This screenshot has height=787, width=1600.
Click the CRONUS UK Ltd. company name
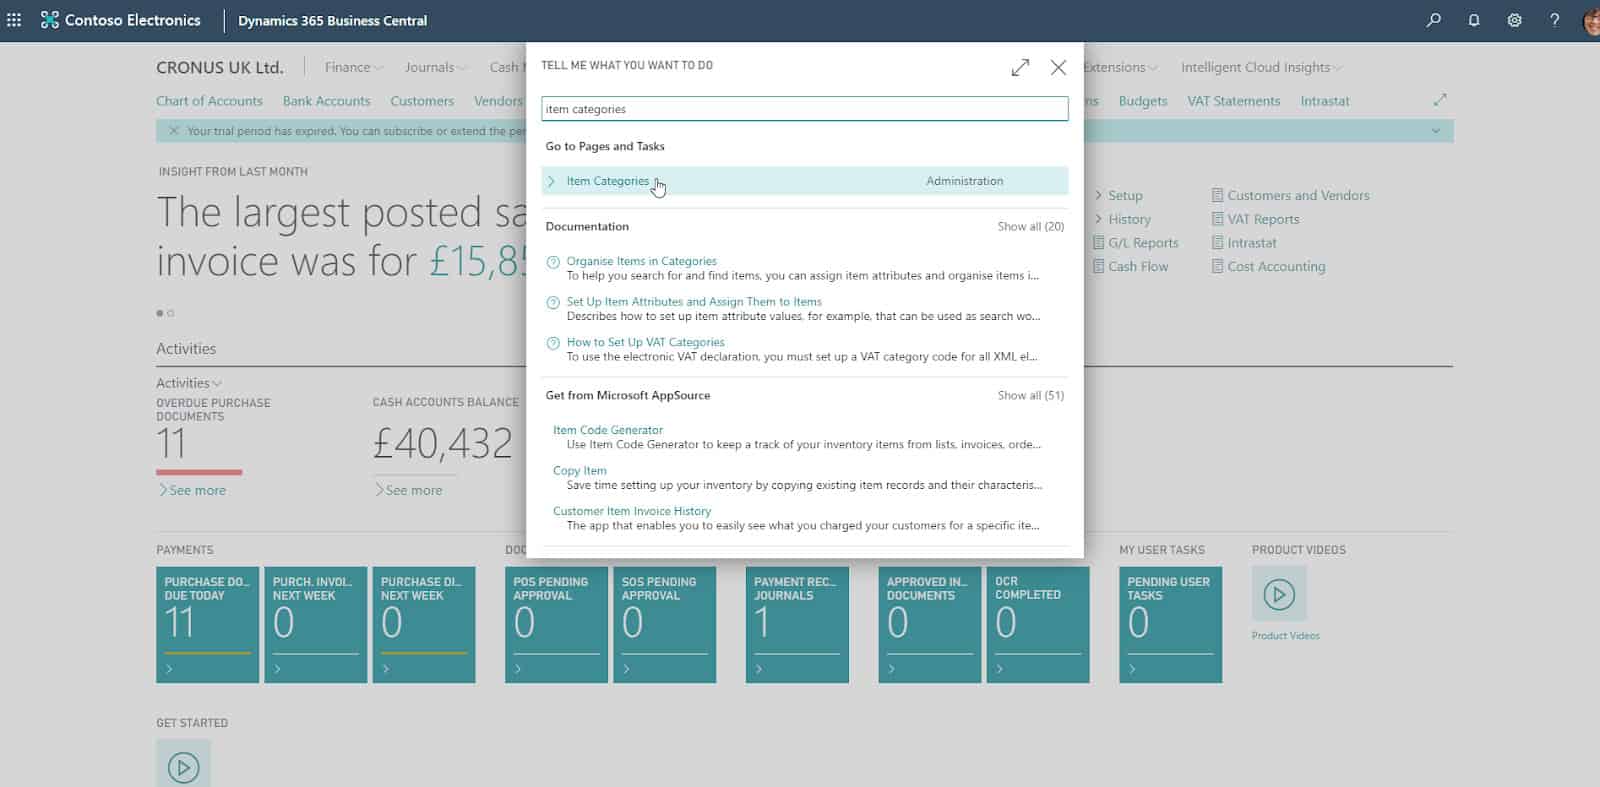[220, 67]
